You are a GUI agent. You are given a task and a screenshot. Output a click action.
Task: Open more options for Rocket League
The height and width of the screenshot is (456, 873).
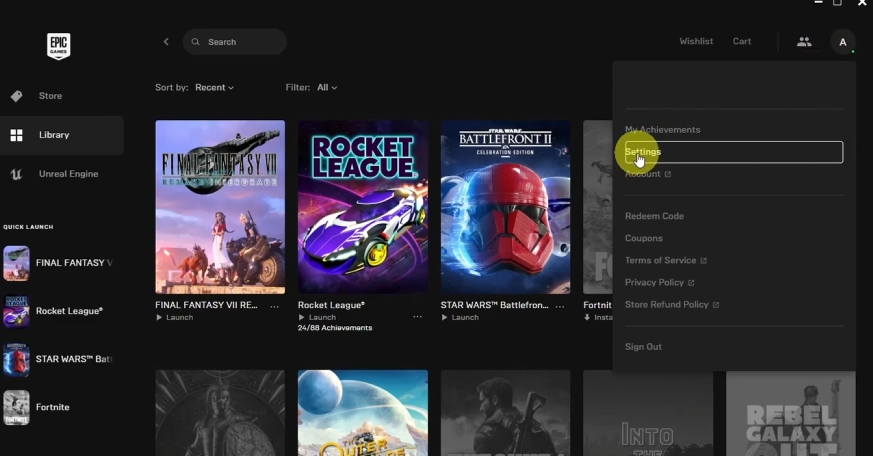click(418, 316)
